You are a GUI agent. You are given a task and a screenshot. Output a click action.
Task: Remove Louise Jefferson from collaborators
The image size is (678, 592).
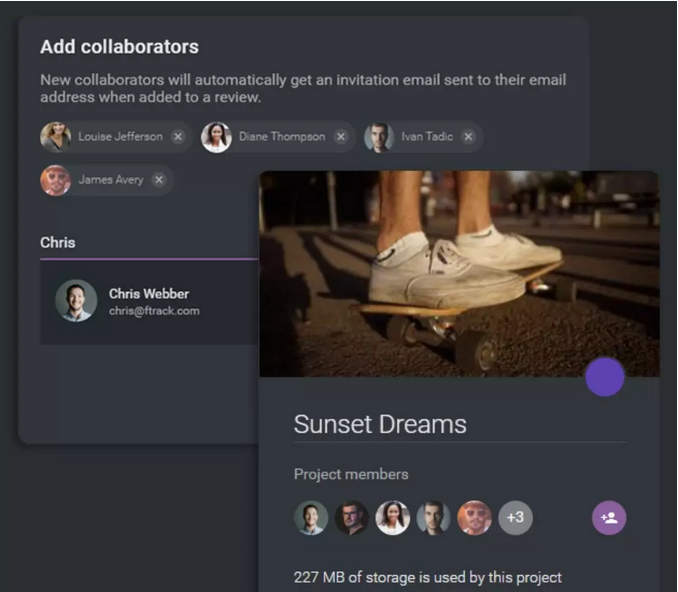[x=178, y=137]
